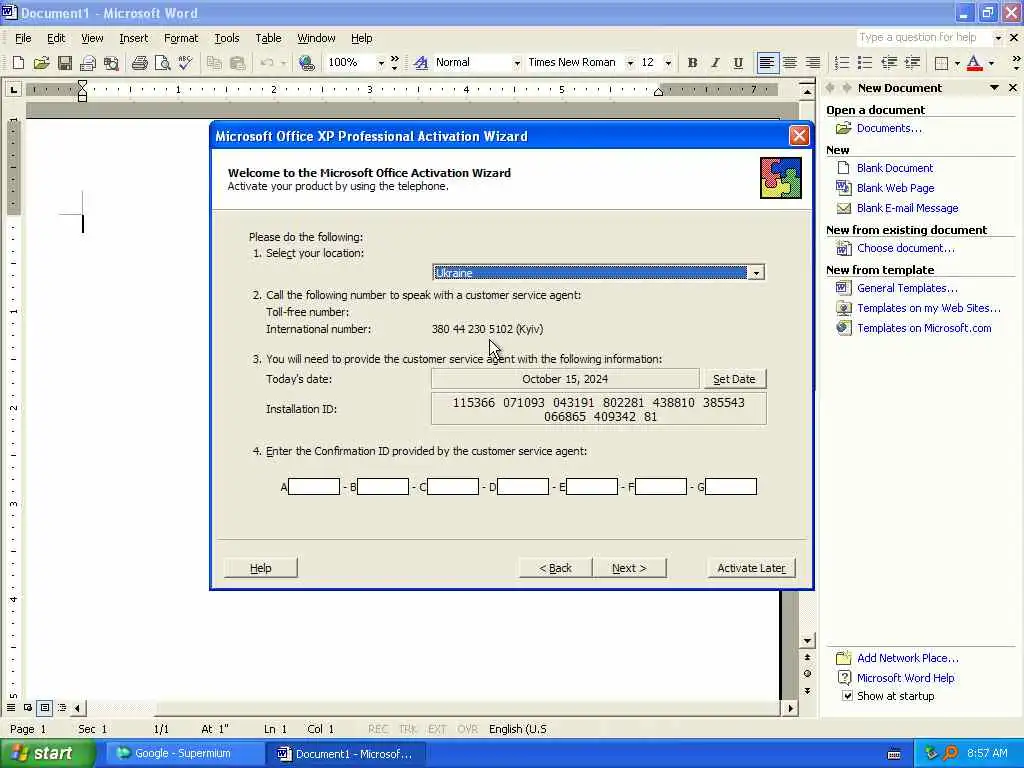Open Blank Document in task pane

click(895, 168)
